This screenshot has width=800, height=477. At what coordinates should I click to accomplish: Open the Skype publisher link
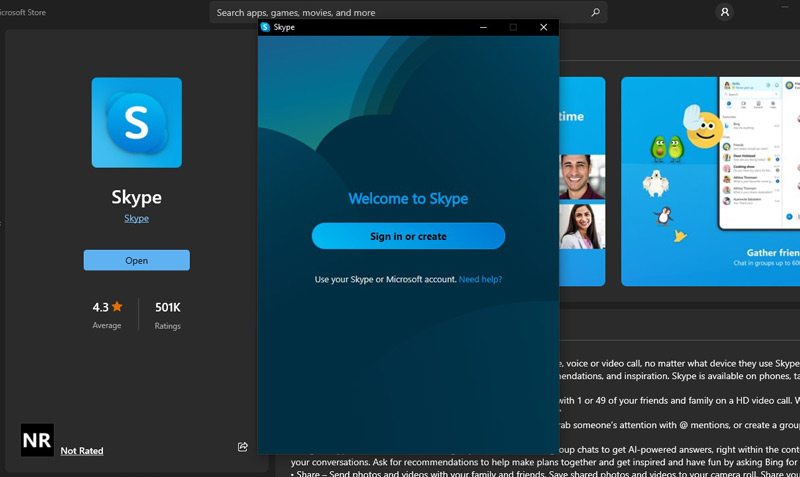137,218
